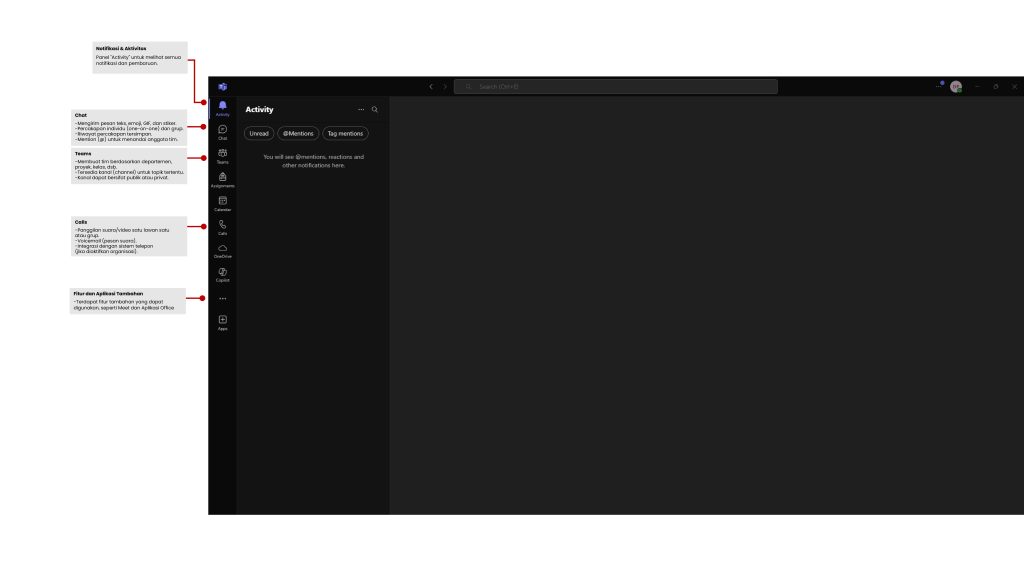This screenshot has width=1024, height=576.
Task: Open OneDrive from the sidebar
Action: [222, 250]
